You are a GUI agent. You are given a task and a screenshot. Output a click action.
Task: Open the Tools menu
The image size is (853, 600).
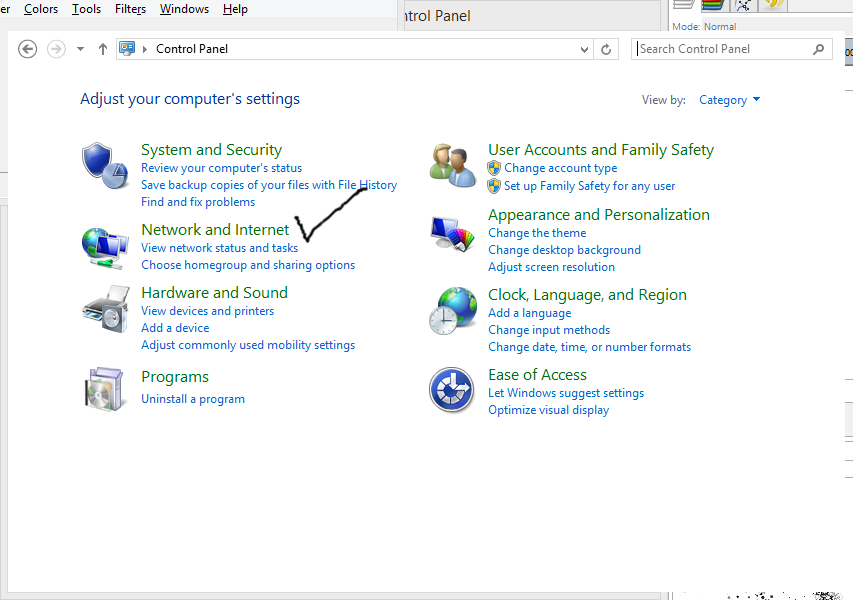[86, 9]
